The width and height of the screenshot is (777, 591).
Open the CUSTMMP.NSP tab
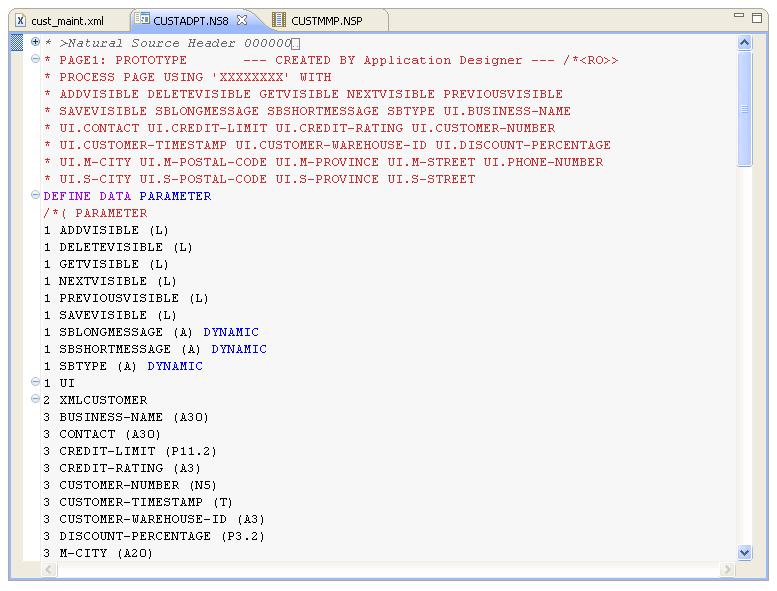click(x=326, y=21)
